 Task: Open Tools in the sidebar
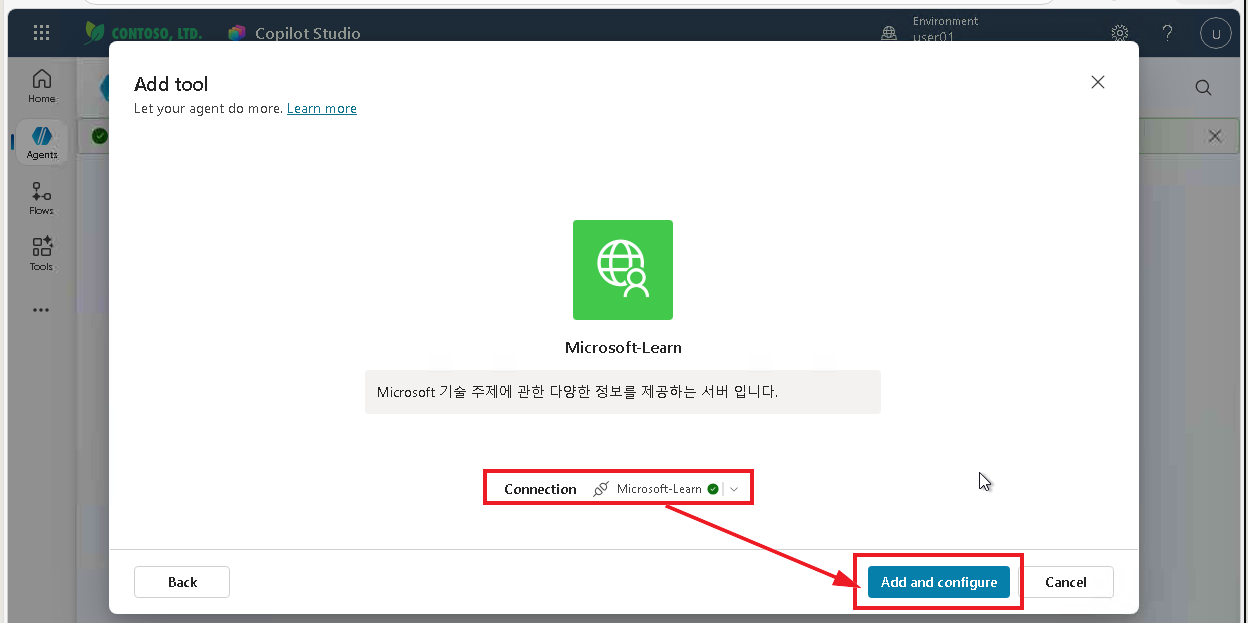click(42, 254)
